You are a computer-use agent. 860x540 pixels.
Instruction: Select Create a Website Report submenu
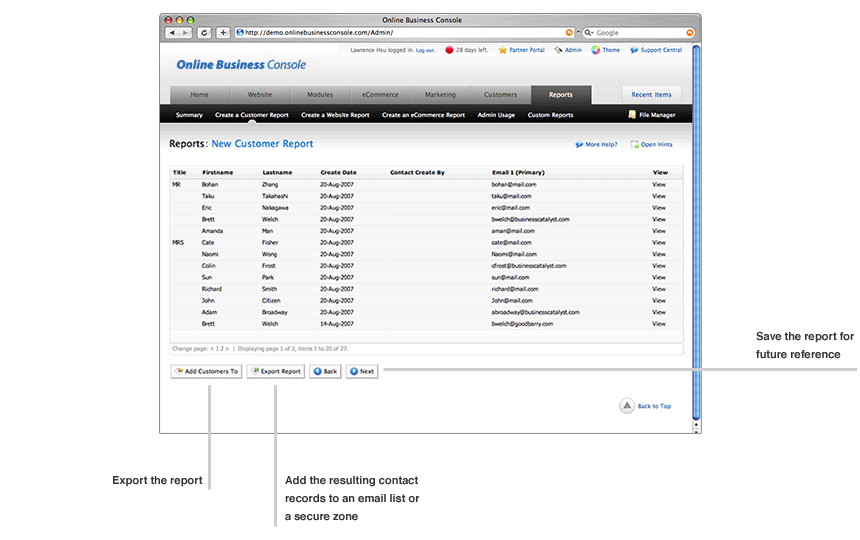(x=335, y=115)
